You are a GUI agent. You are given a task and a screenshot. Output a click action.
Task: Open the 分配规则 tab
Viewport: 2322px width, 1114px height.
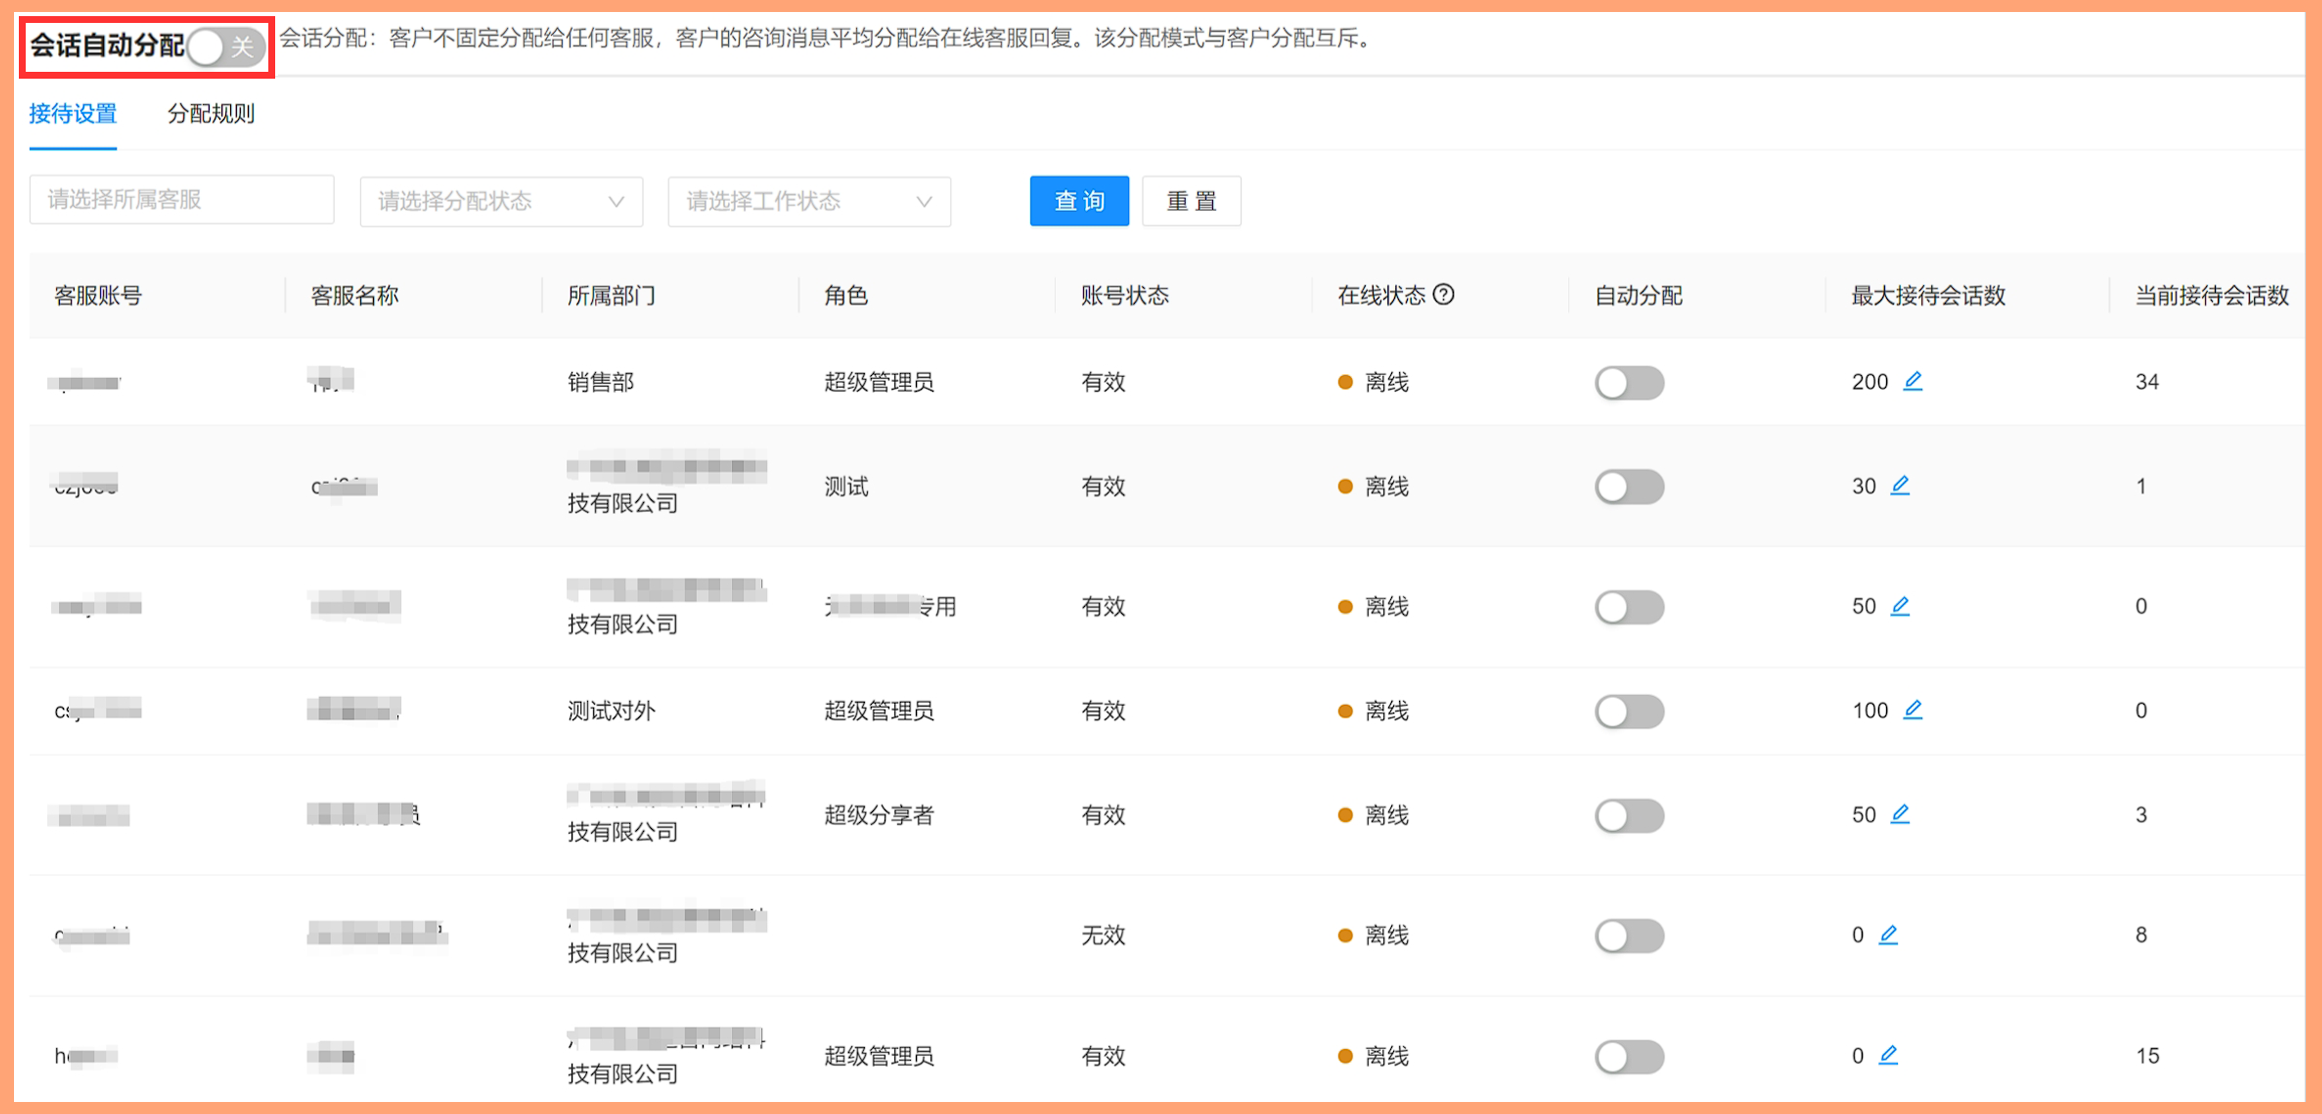[211, 114]
